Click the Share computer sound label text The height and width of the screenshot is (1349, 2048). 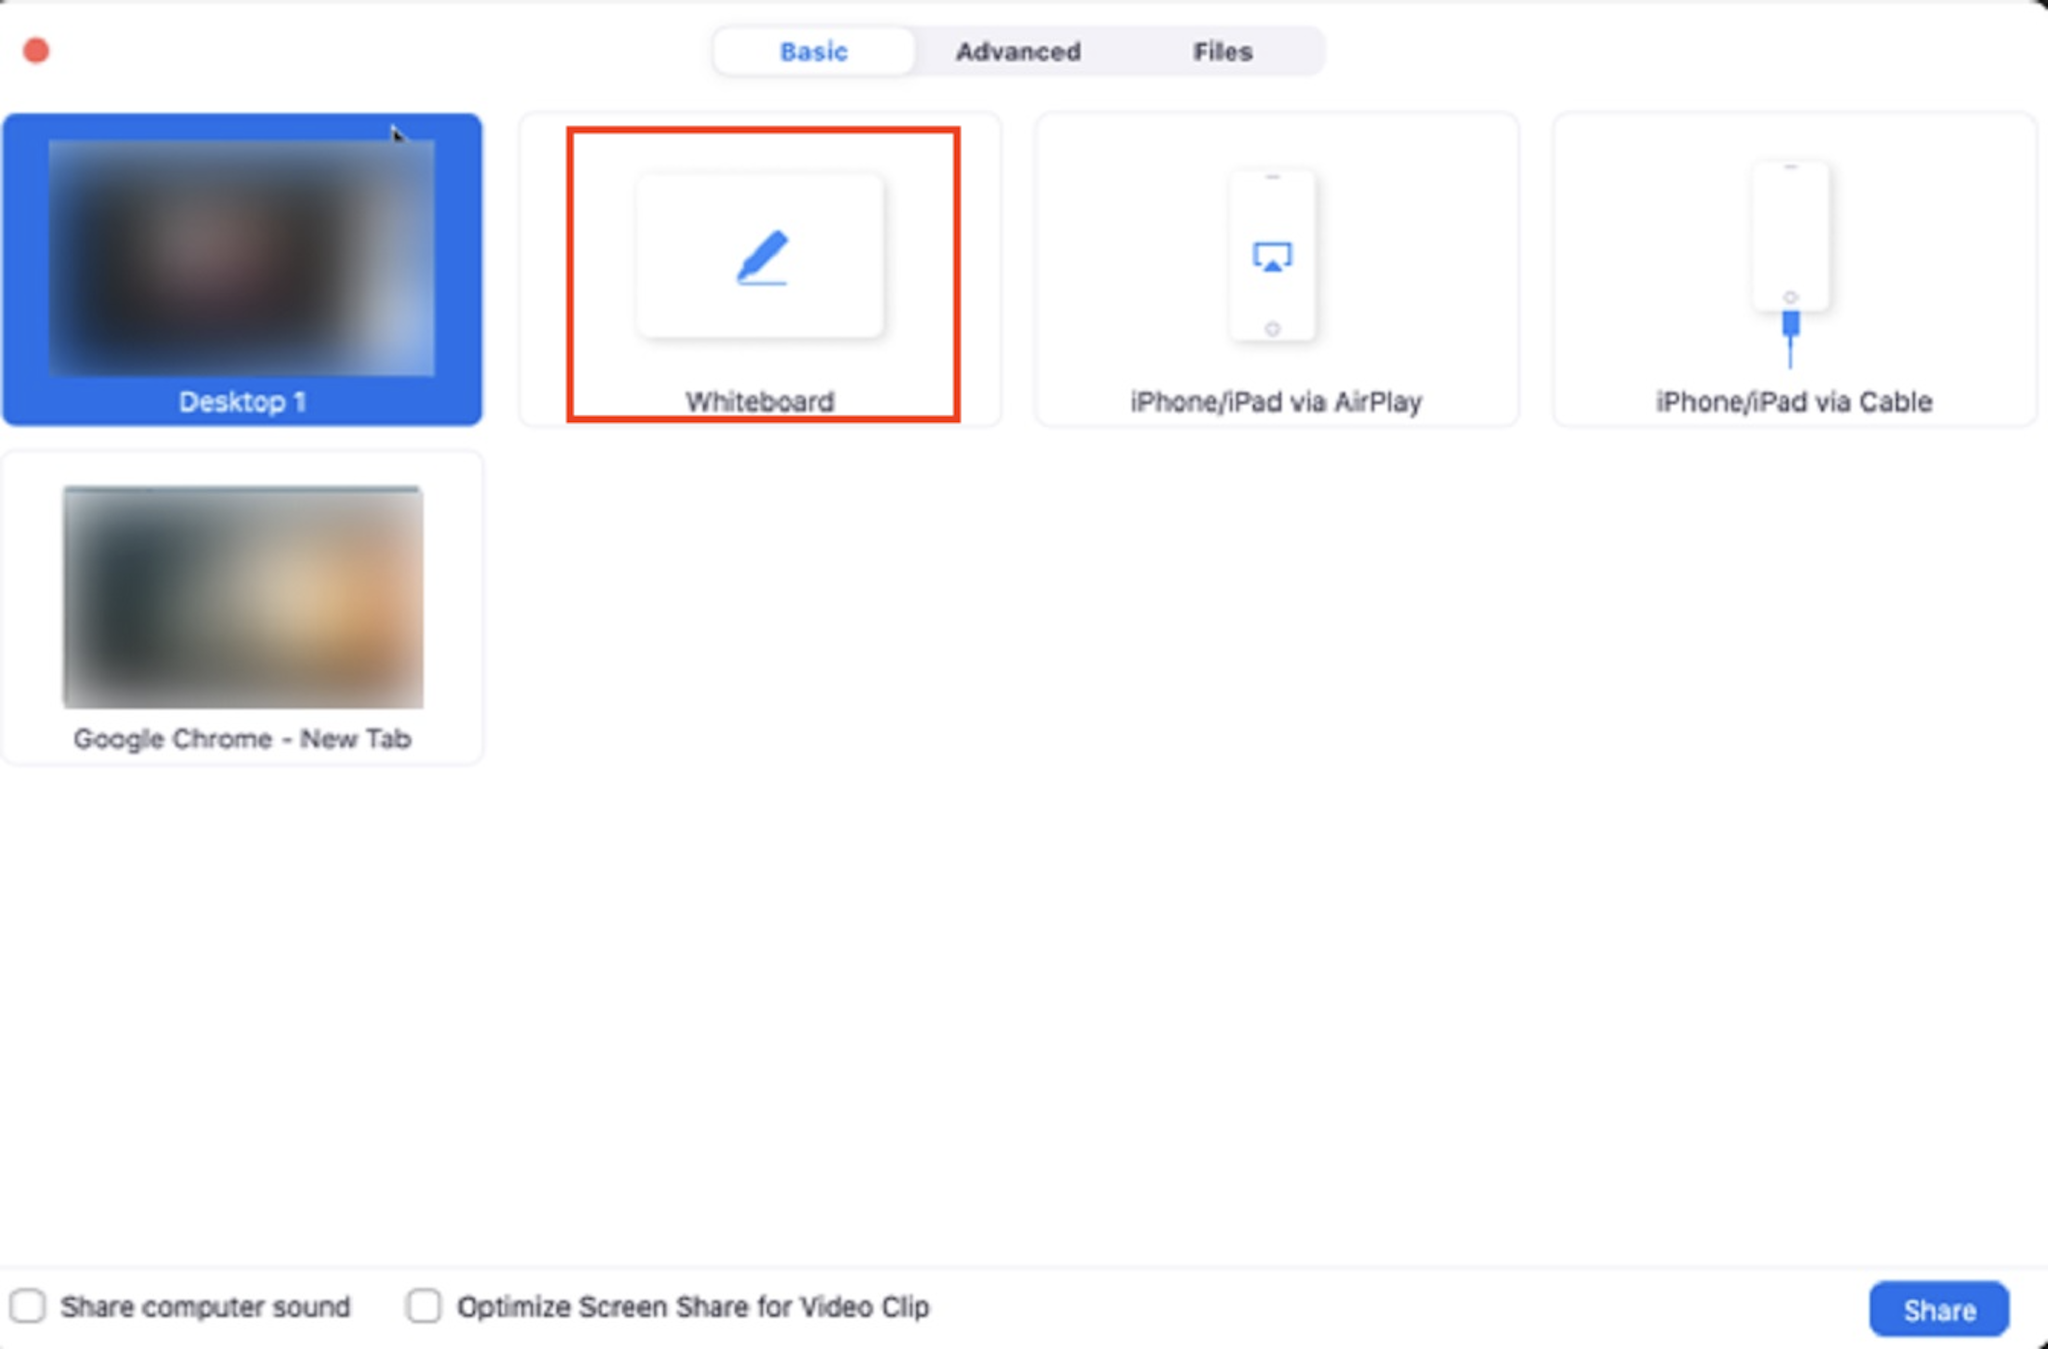pyautogui.click(x=205, y=1307)
